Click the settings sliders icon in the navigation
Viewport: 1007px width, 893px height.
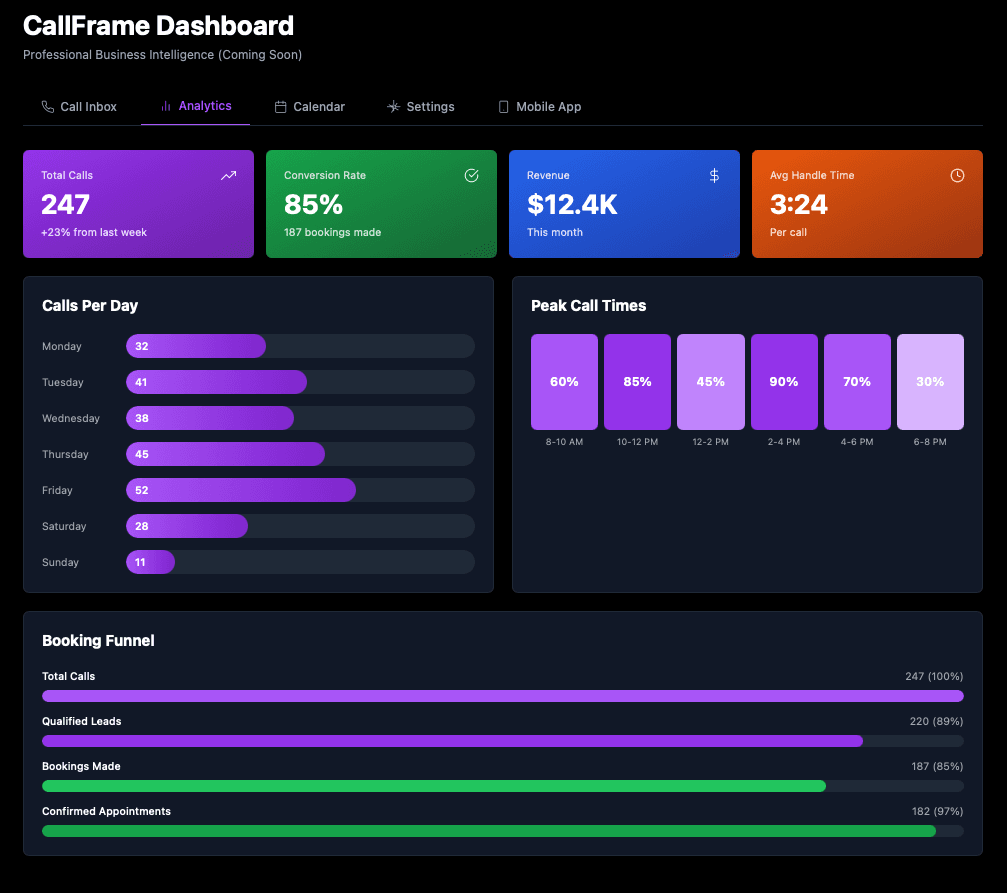393,106
